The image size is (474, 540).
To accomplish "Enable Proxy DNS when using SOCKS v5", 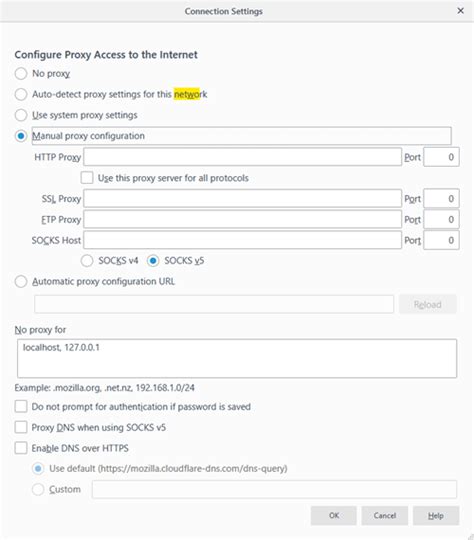I will 21,427.
